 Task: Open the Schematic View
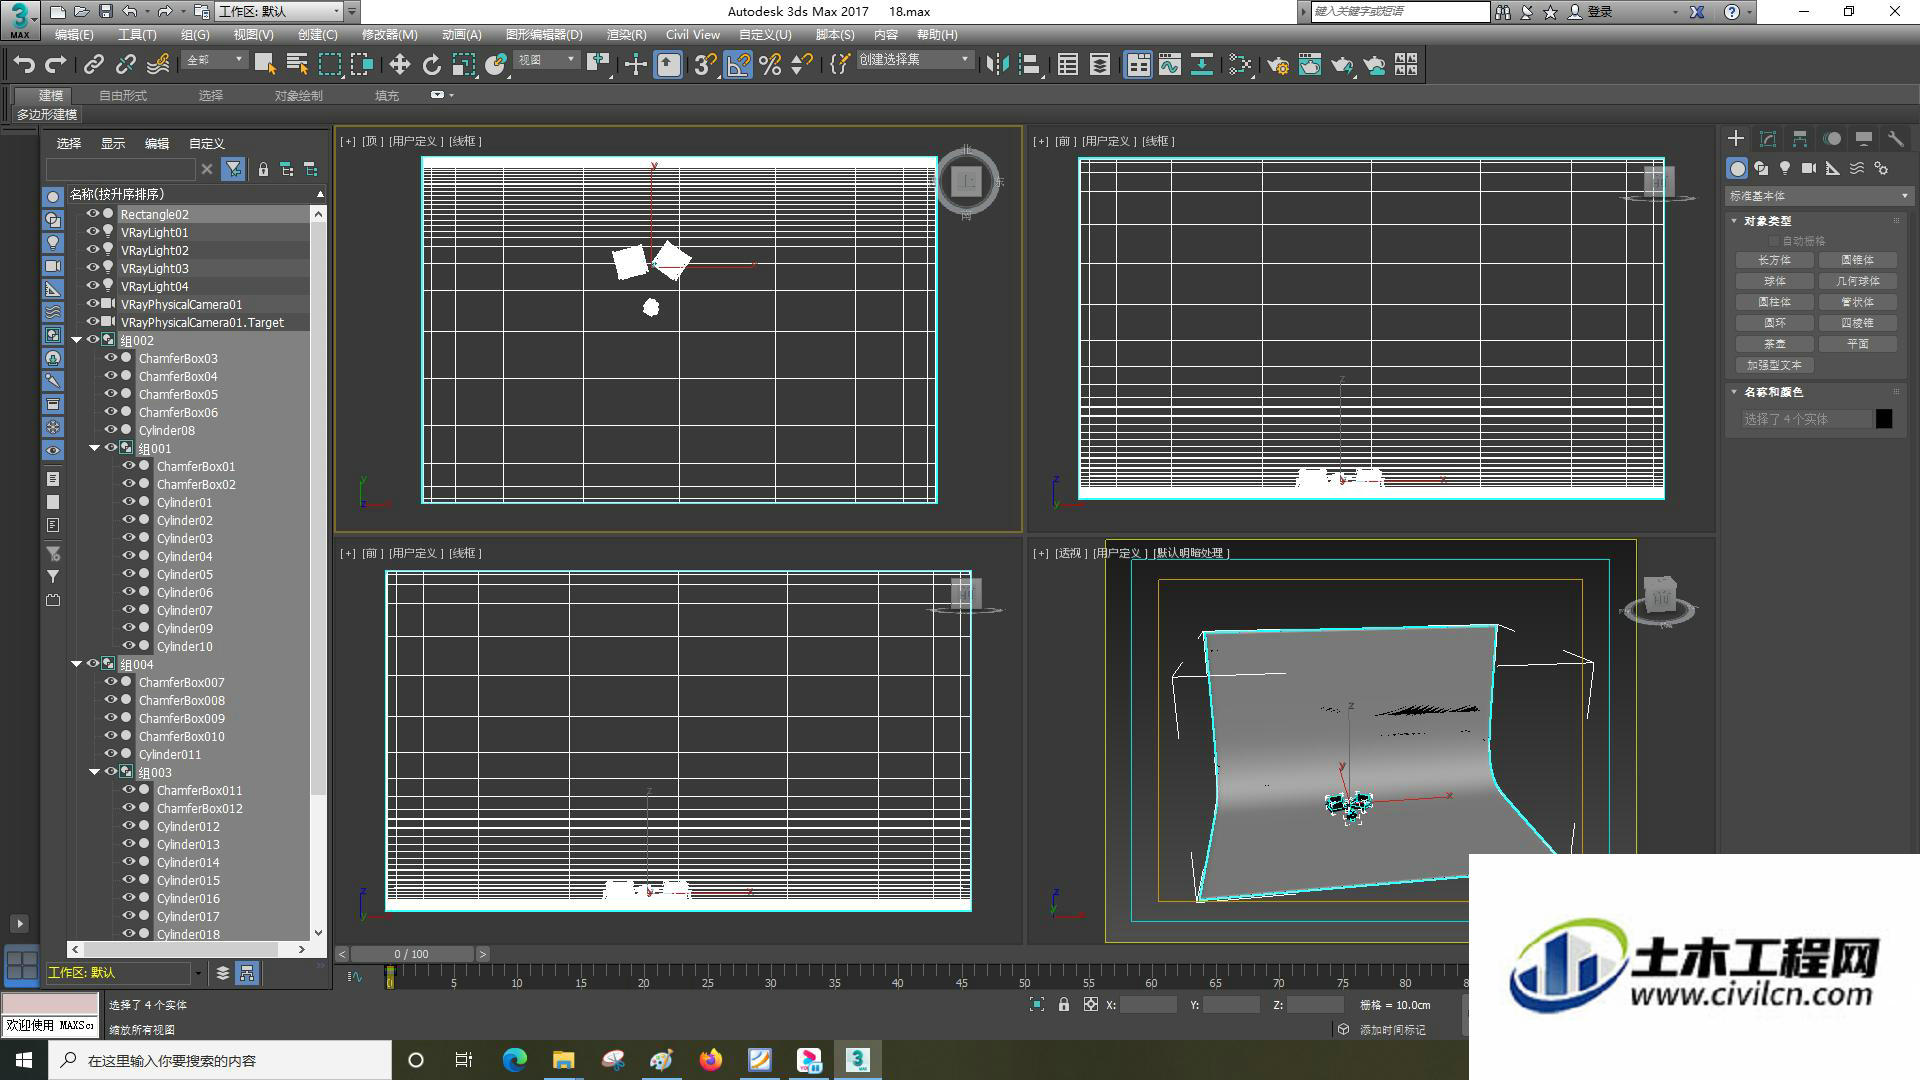tap(1202, 65)
